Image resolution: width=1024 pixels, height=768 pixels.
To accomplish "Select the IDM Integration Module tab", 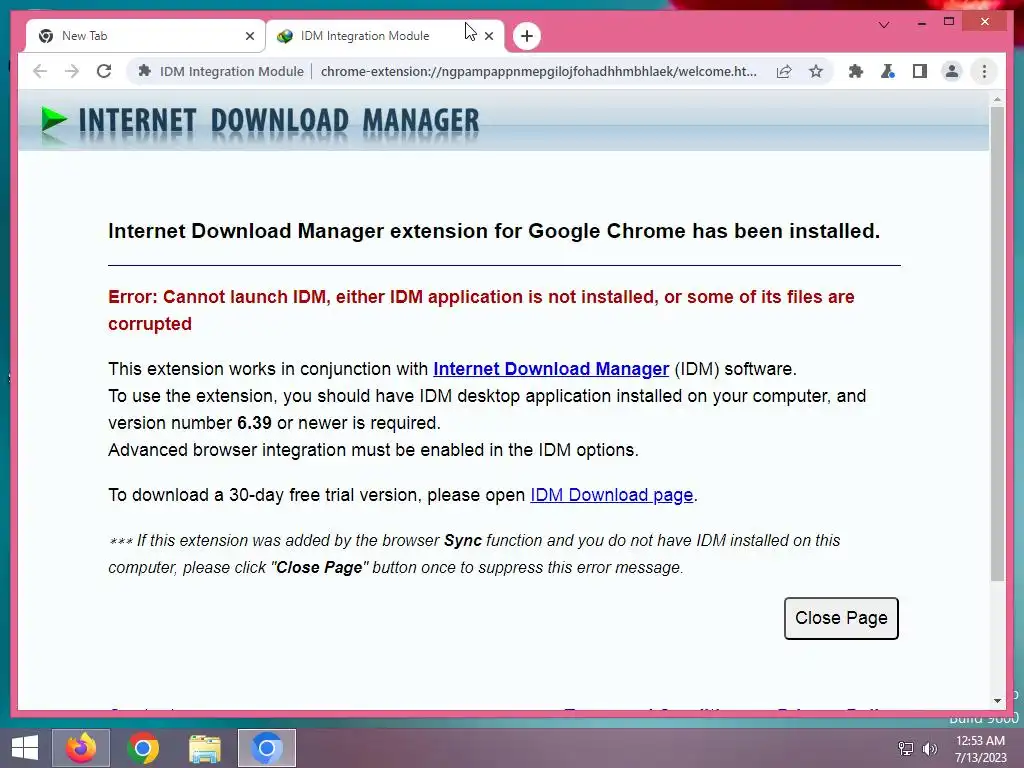I will 384,36.
